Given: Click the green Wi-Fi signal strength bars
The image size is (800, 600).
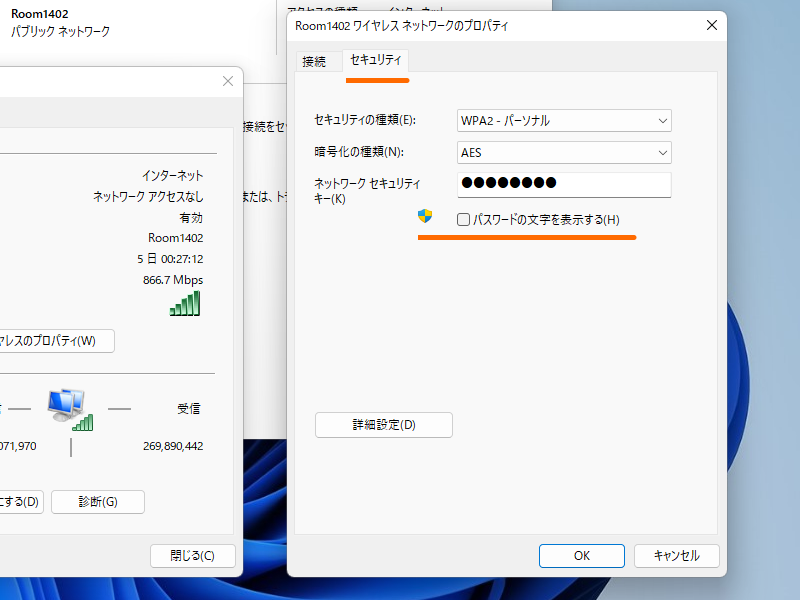Looking at the screenshot, I should [184, 302].
